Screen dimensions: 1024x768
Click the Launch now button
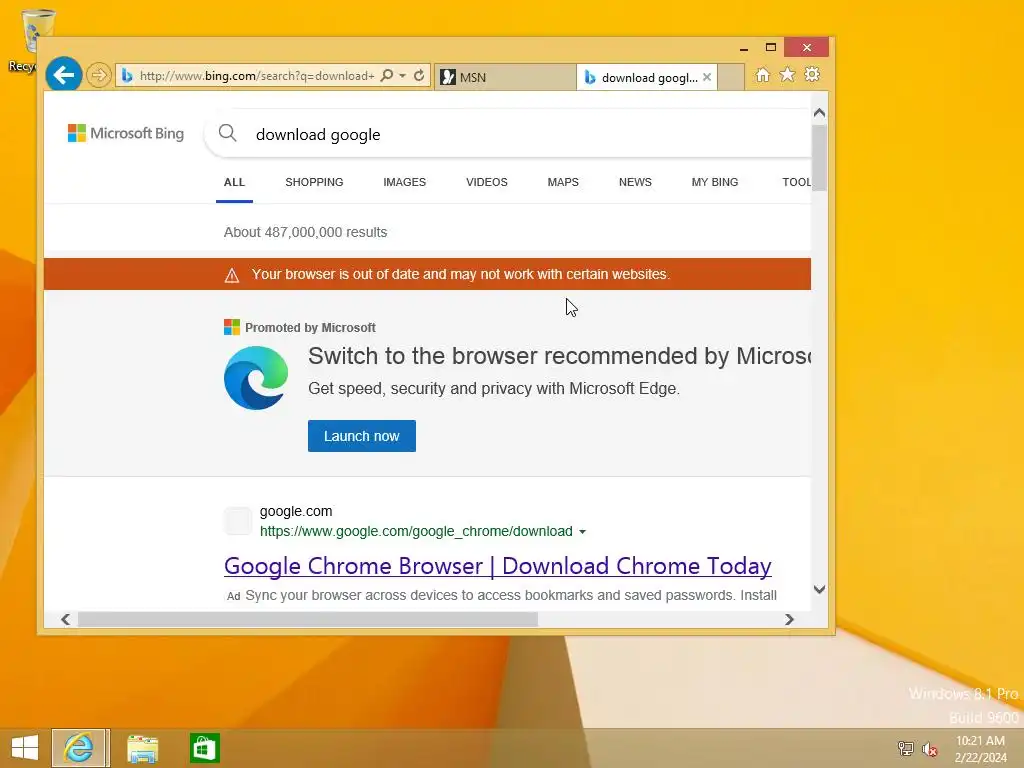pyautogui.click(x=362, y=436)
